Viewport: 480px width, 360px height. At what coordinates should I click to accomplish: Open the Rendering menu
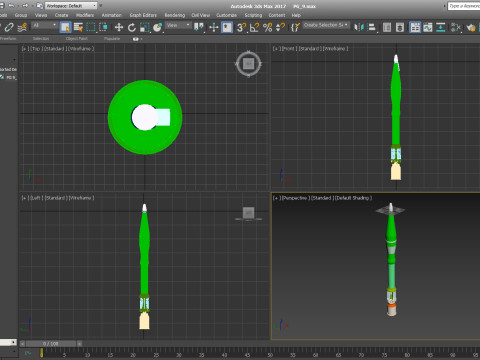click(175, 15)
